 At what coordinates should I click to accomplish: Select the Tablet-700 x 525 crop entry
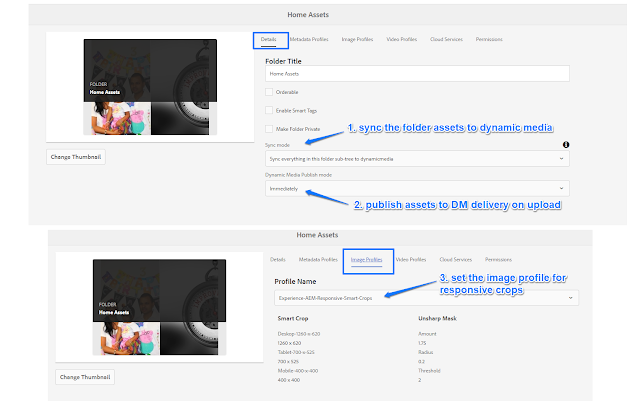pyautogui.click(x=296, y=352)
